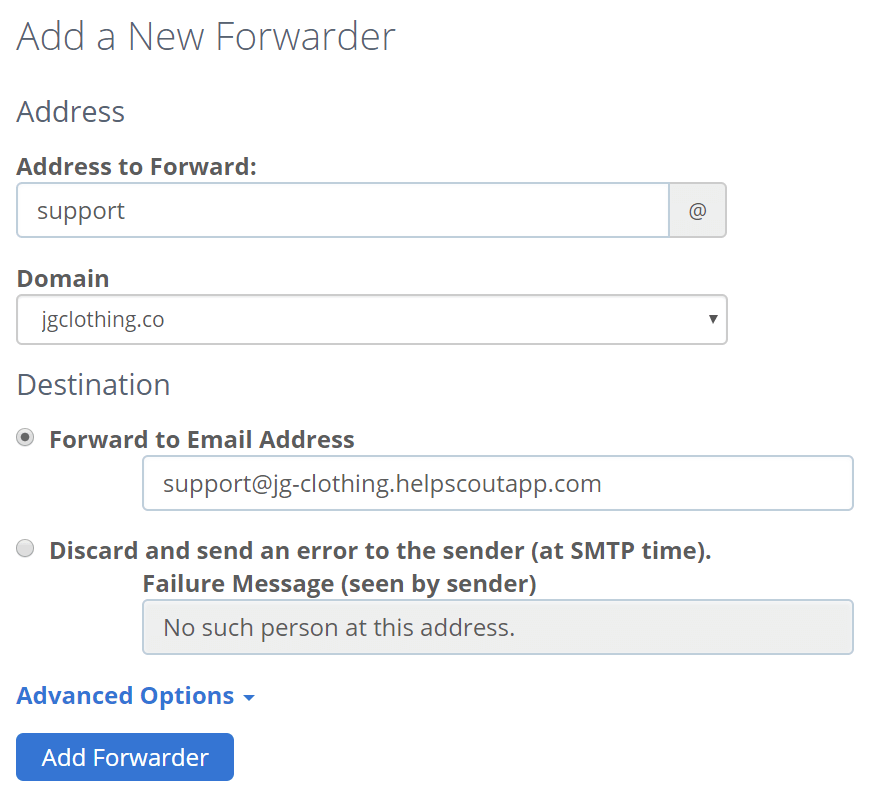Expand the Advanced Options section
The height and width of the screenshot is (802, 870).
coord(125,696)
